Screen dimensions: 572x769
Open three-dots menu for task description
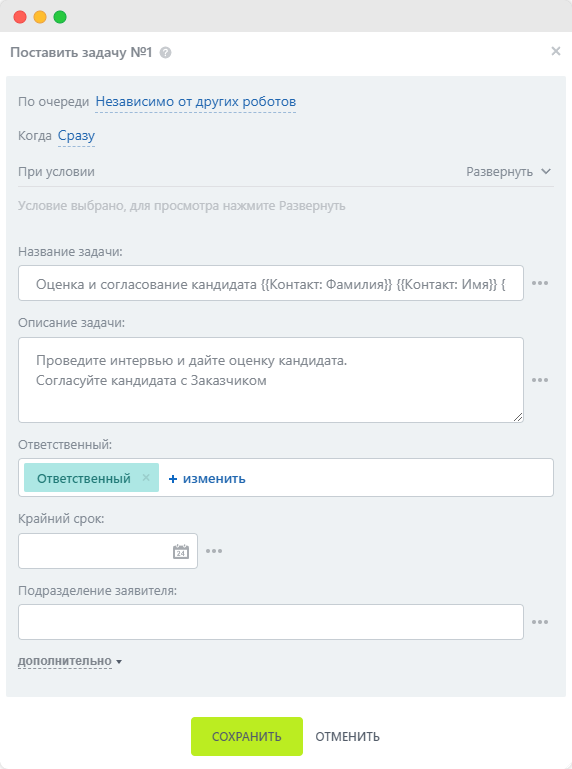(x=540, y=380)
